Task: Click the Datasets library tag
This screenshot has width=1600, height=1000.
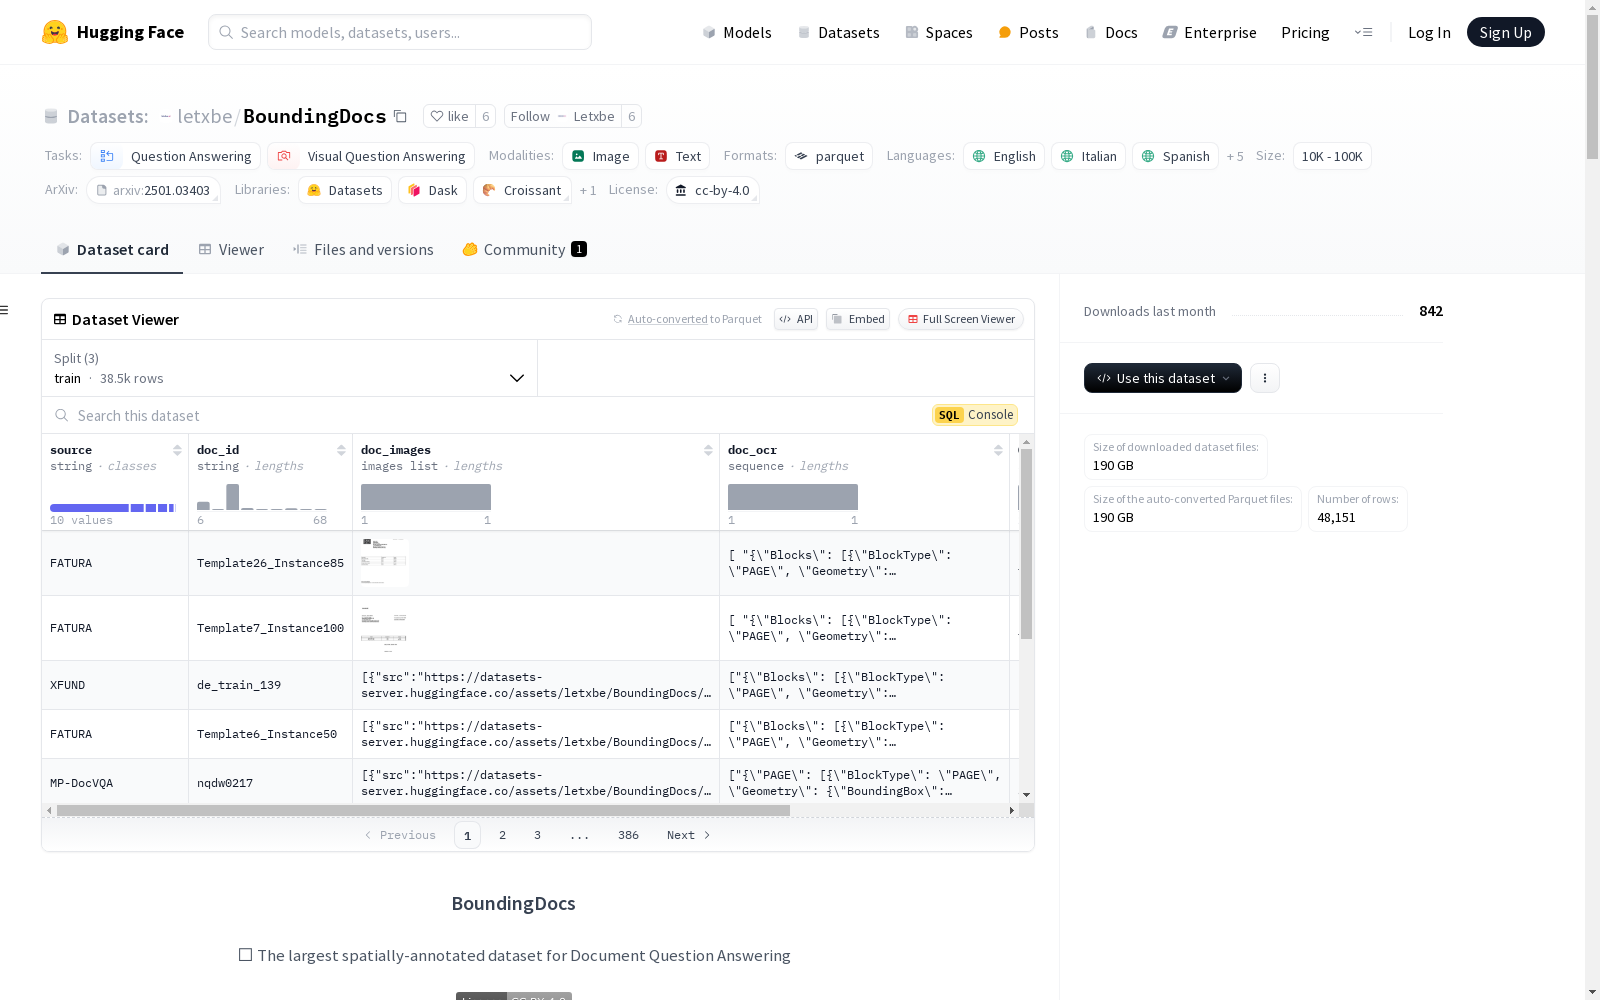Action: [345, 190]
